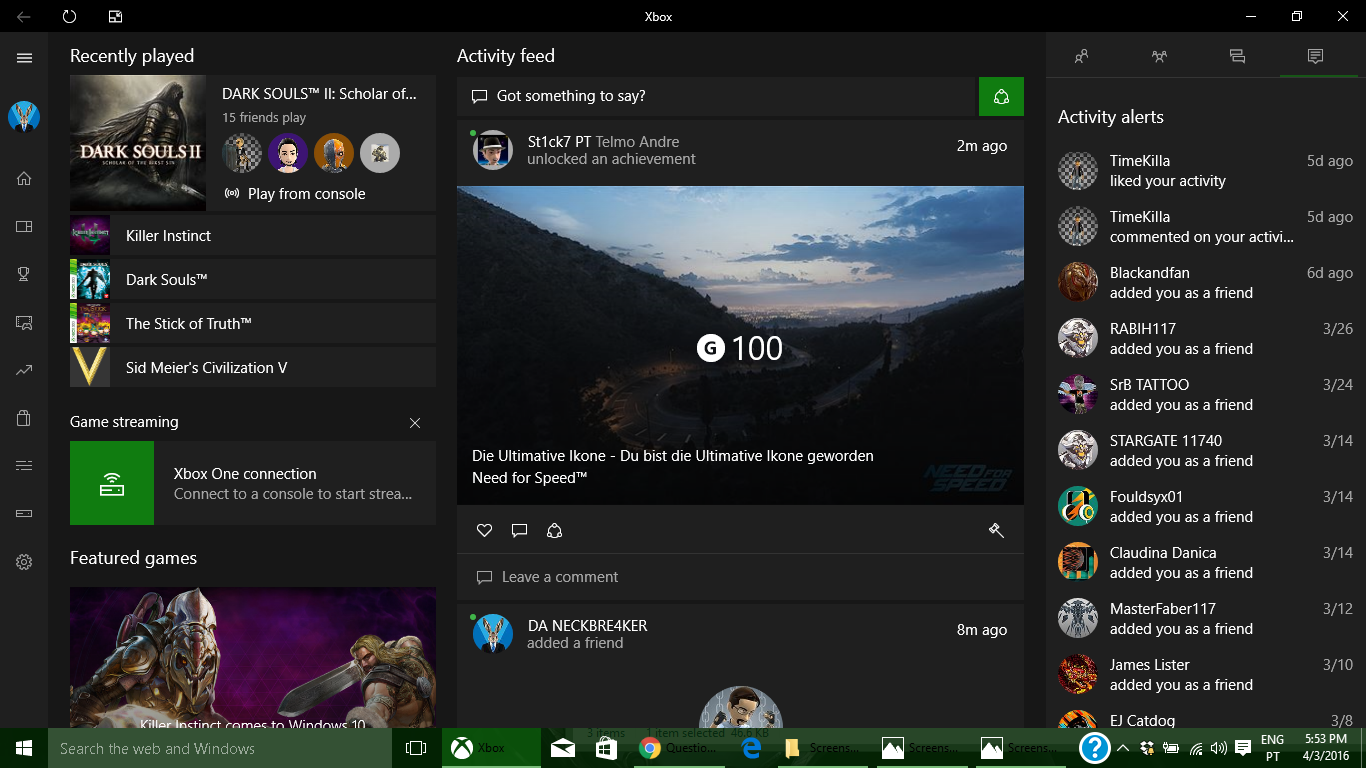Switch to the Activity alerts tab
The height and width of the screenshot is (768, 1366).
coord(1315,56)
